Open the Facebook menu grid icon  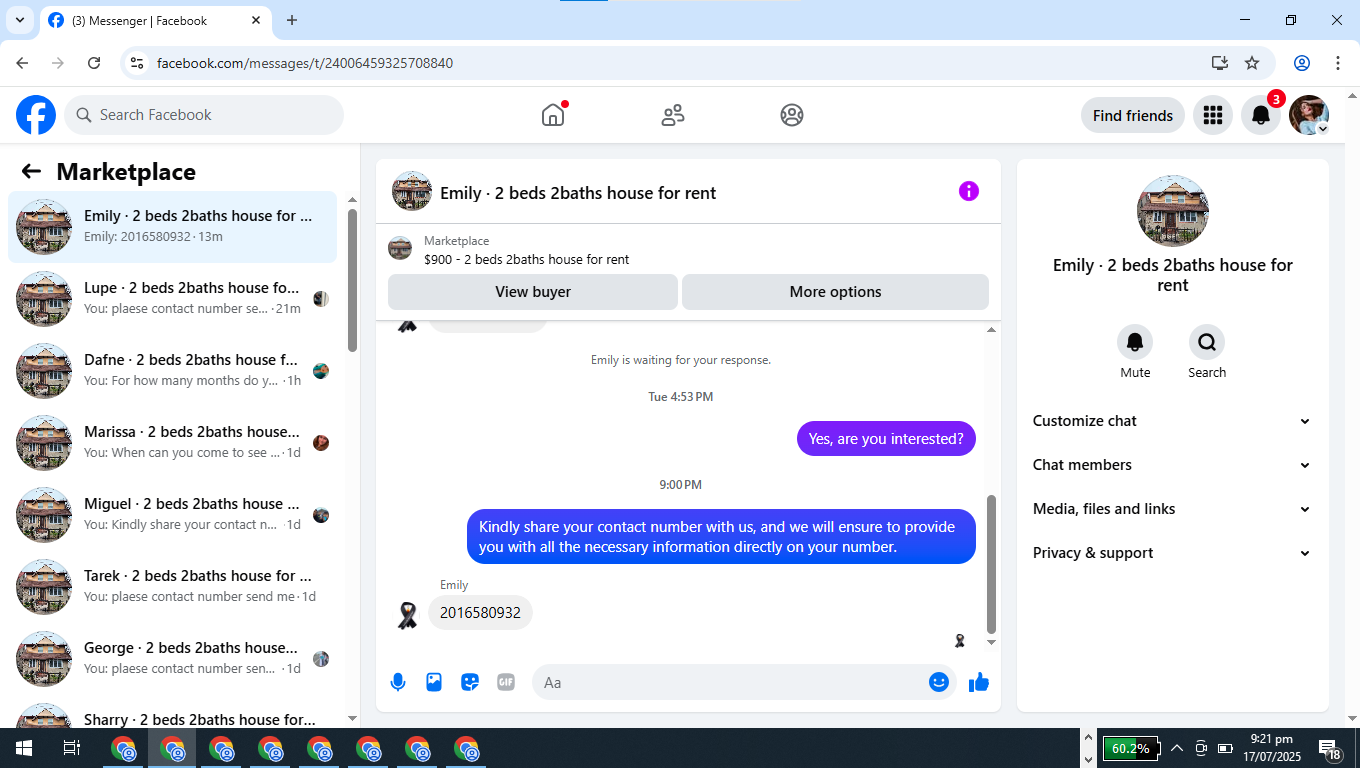[x=1213, y=115]
